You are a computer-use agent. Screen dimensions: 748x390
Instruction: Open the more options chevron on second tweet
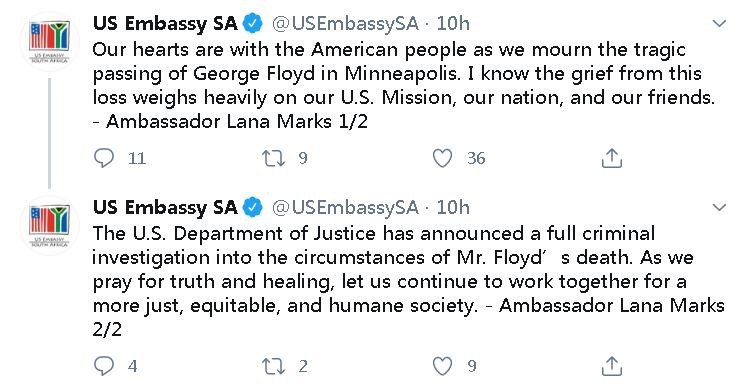[x=719, y=207]
